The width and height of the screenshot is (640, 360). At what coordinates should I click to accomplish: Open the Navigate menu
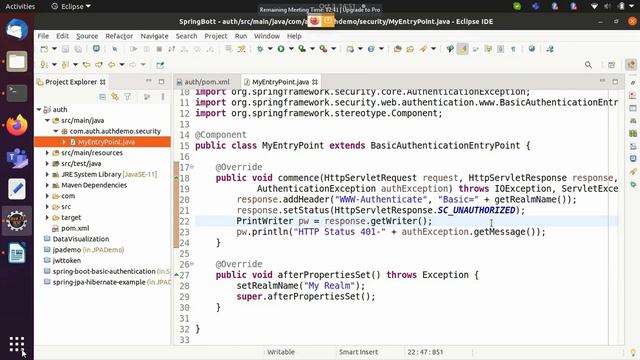tap(154, 36)
